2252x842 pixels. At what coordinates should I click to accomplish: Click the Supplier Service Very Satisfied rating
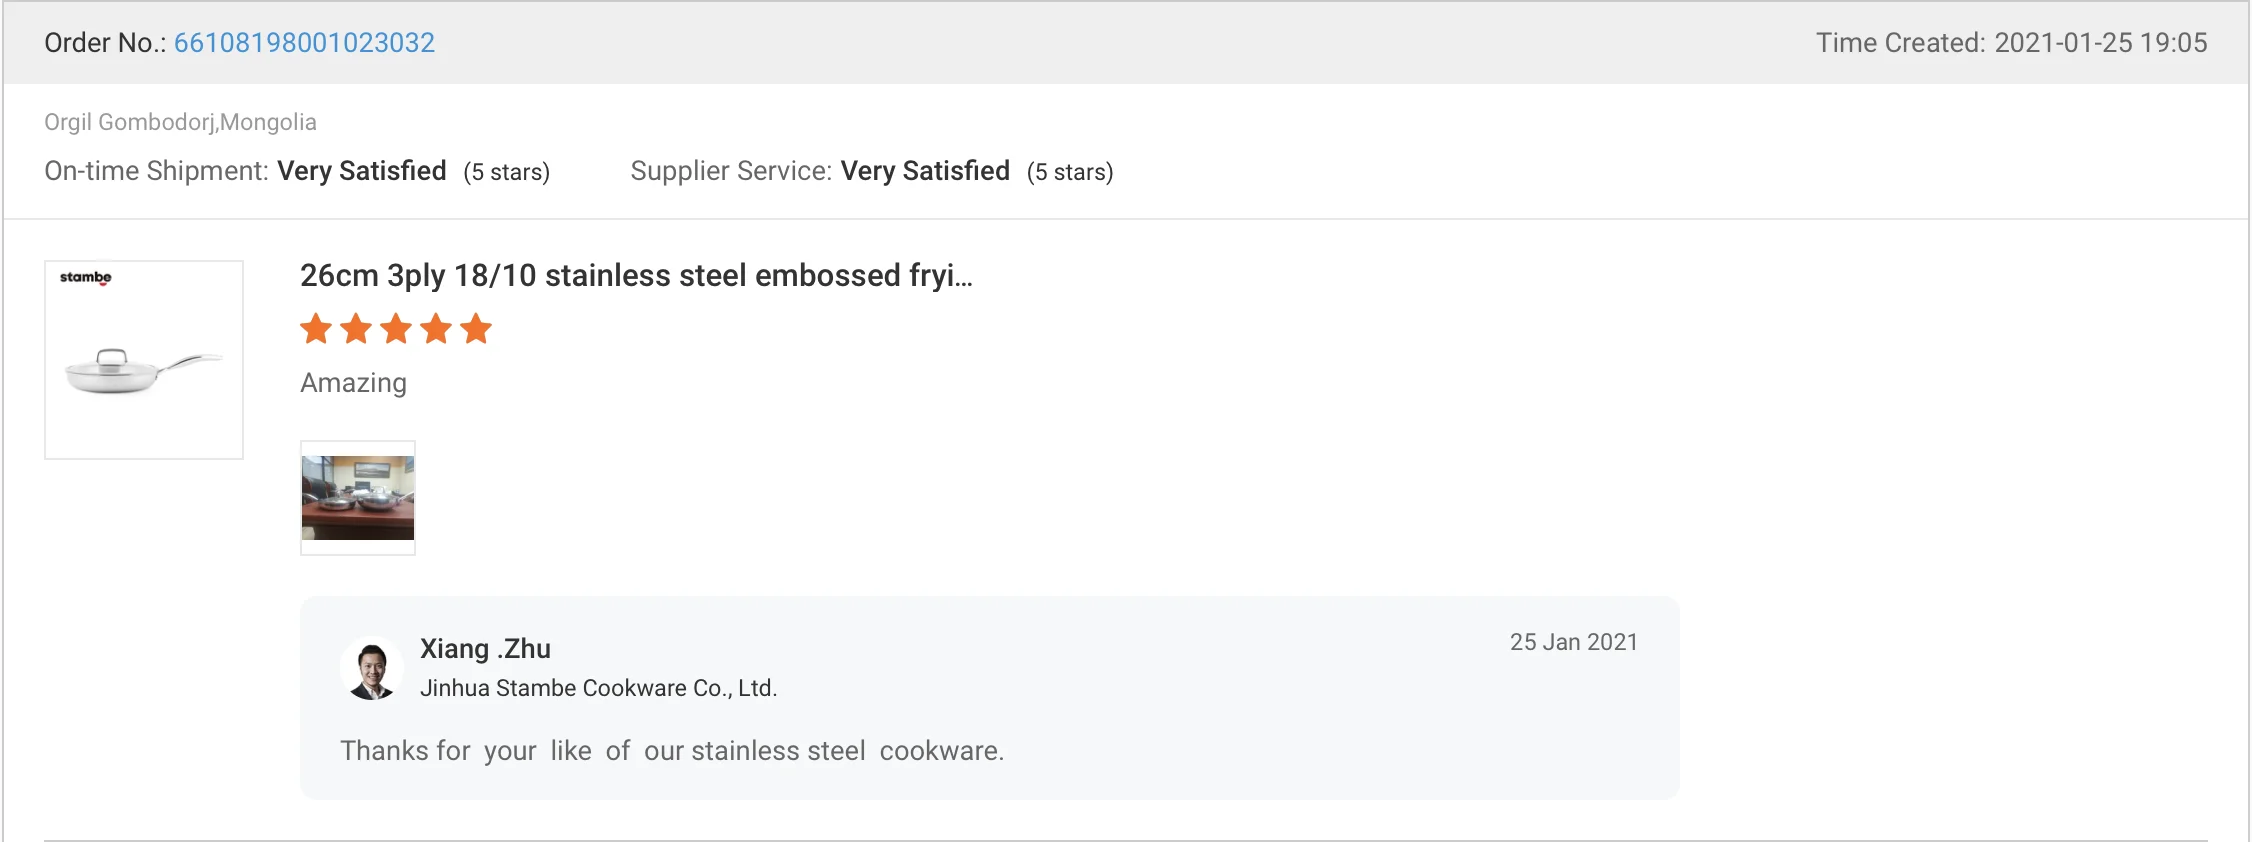click(x=924, y=171)
